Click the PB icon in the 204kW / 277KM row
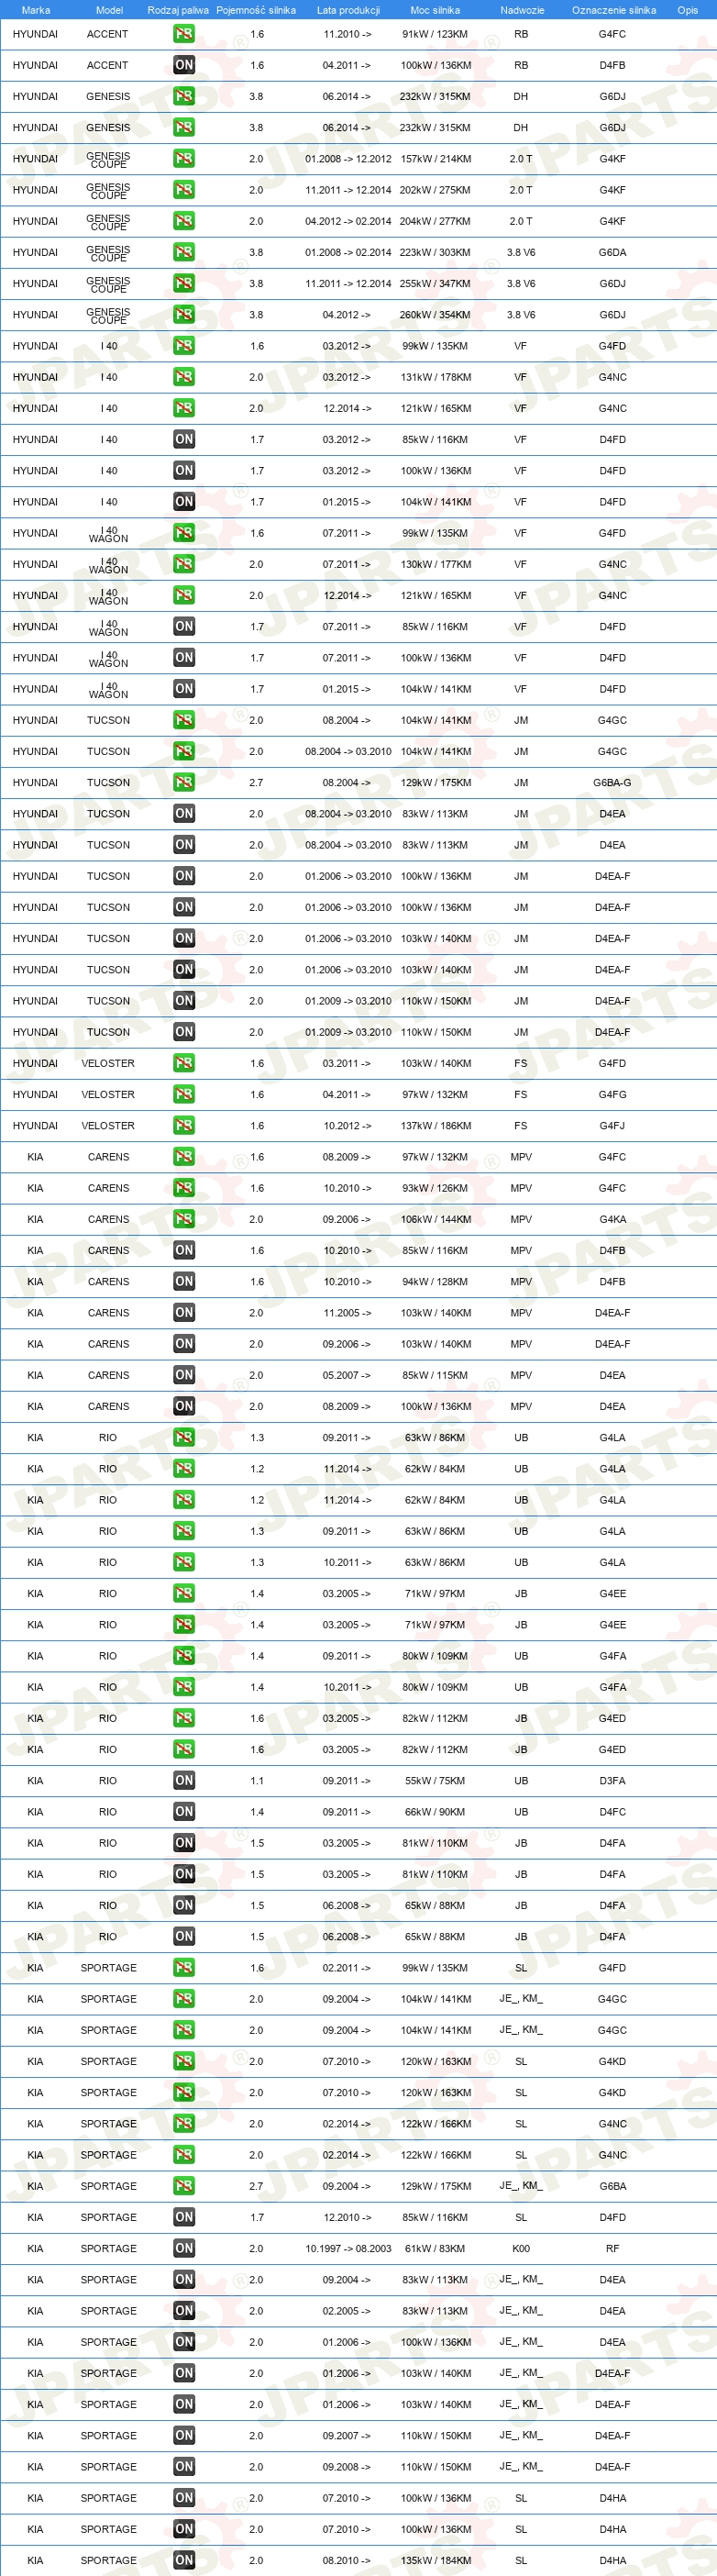This screenshot has height=2576, width=717. coord(184,221)
